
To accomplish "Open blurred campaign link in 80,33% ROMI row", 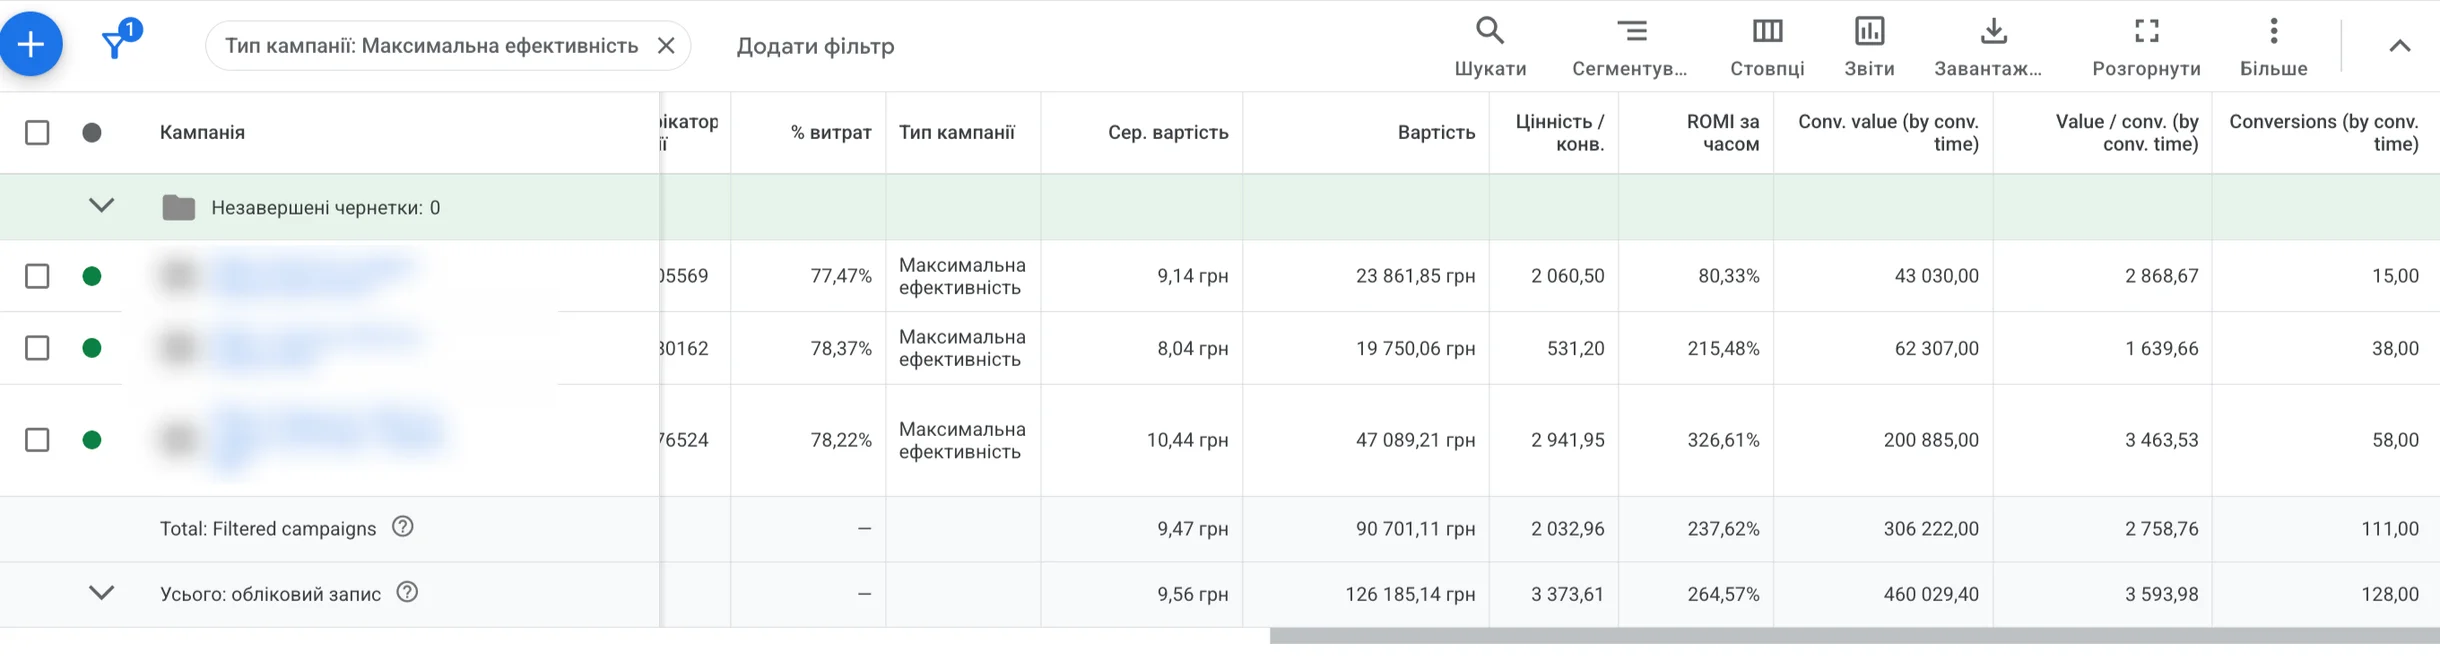I will 313,275.
